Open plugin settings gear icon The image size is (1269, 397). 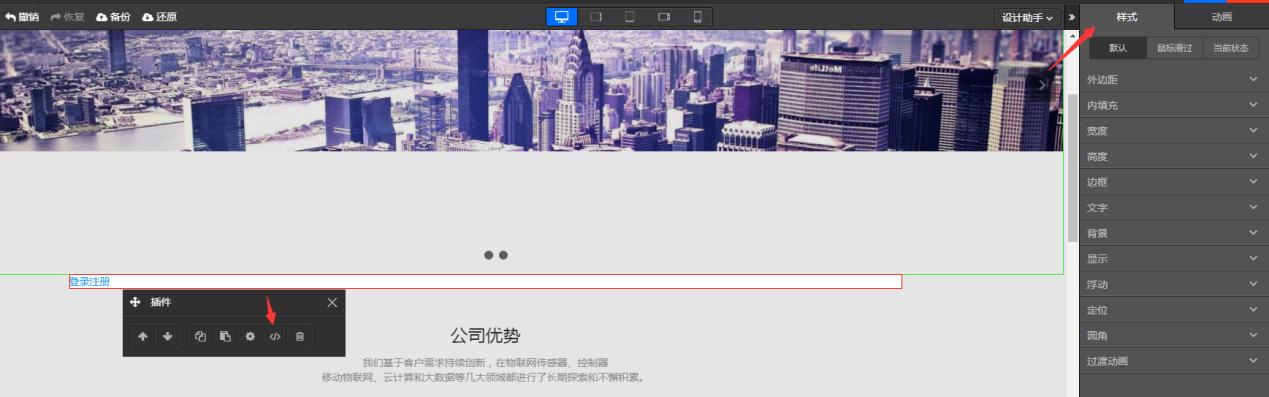tap(250, 337)
